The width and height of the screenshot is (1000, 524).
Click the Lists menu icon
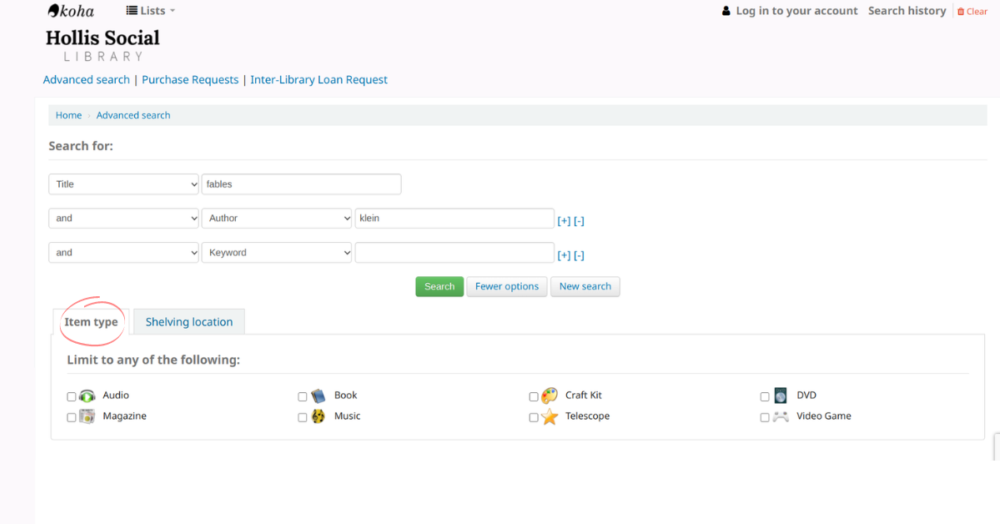click(131, 10)
